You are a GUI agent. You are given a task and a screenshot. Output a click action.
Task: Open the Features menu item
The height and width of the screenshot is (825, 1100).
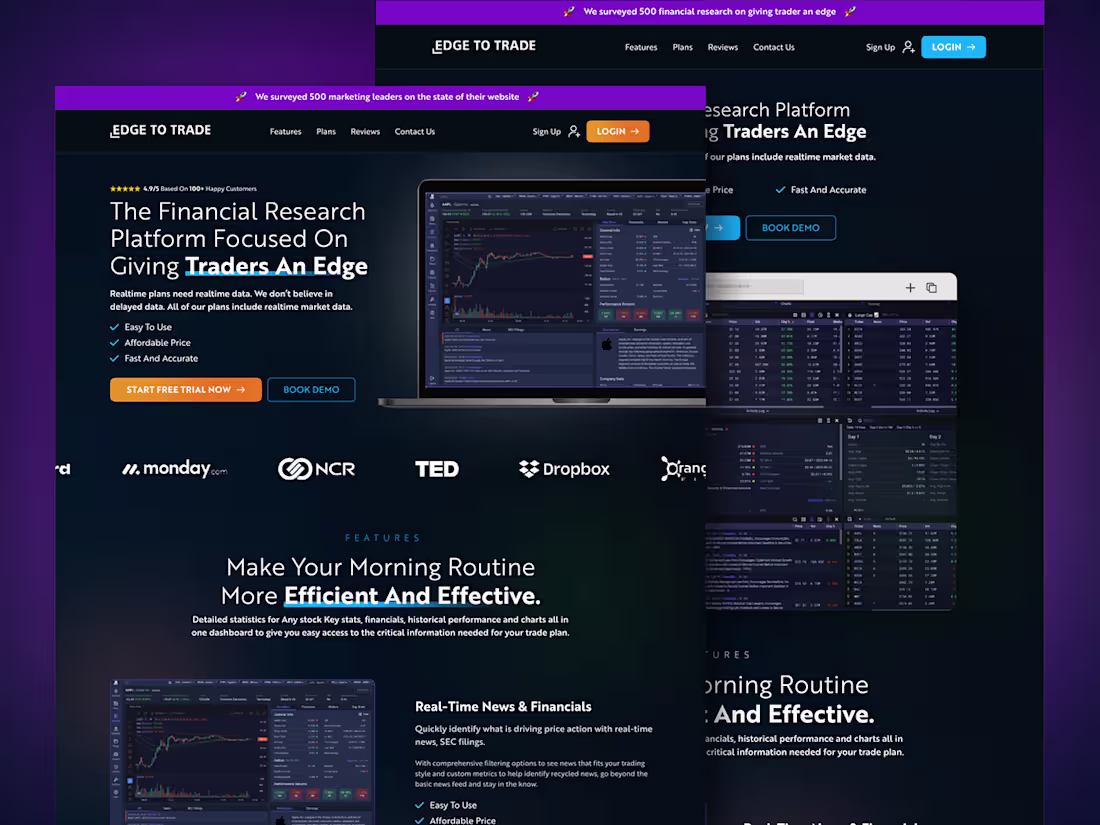coord(285,131)
